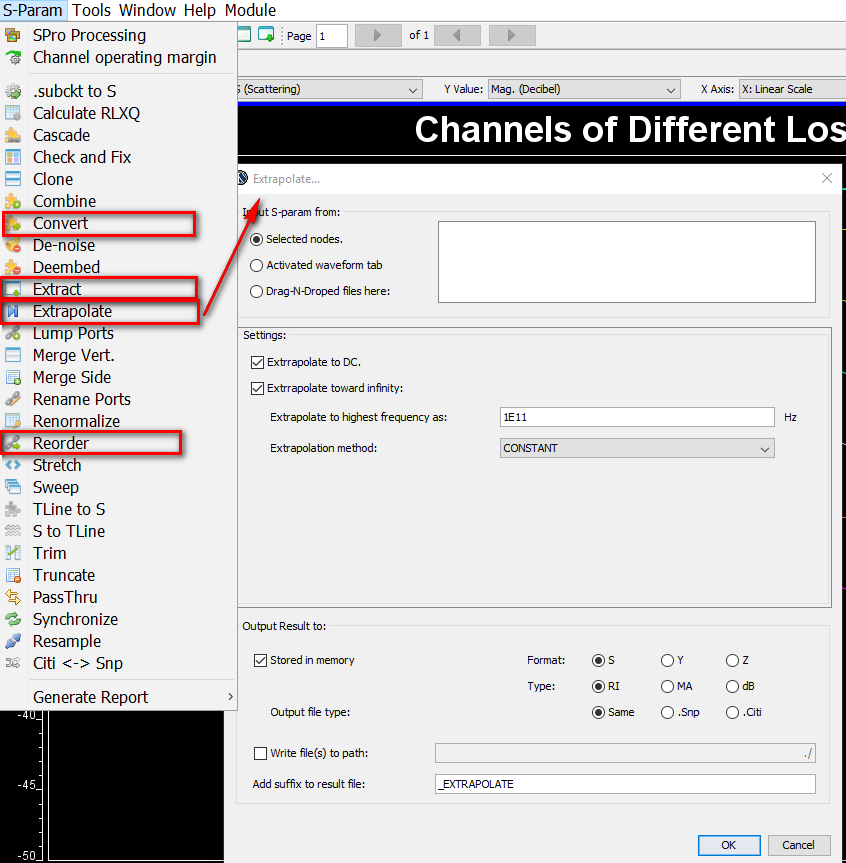Viewport: 846px width, 863px height.
Task: Click the Cascade puzzle-piece icon
Action: 13,135
